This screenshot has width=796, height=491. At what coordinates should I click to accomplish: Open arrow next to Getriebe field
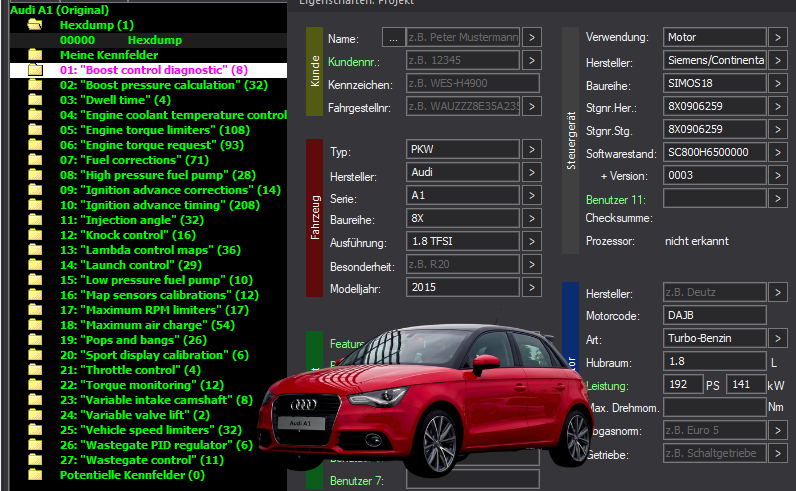(x=778, y=453)
